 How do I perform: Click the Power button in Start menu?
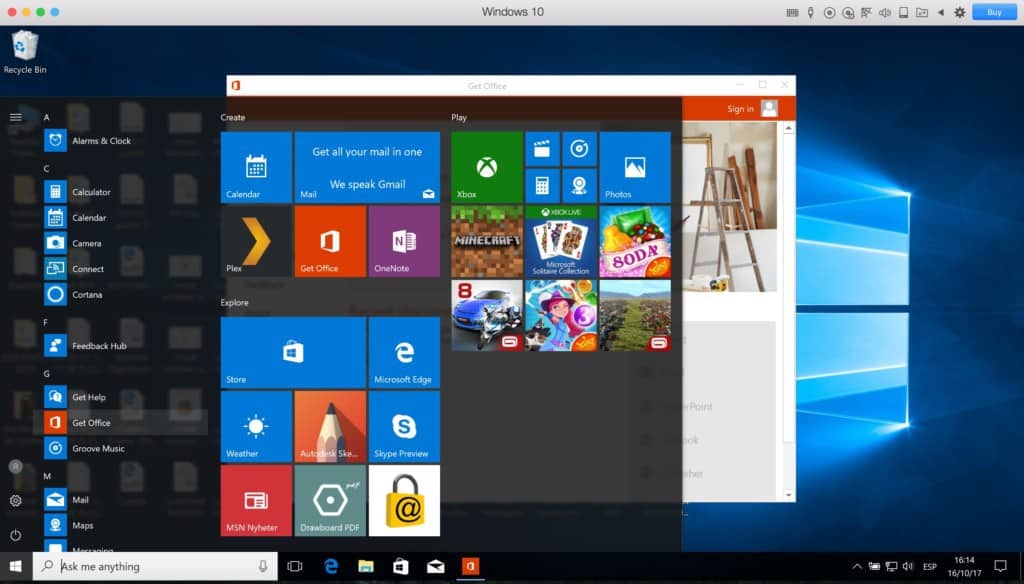16,535
